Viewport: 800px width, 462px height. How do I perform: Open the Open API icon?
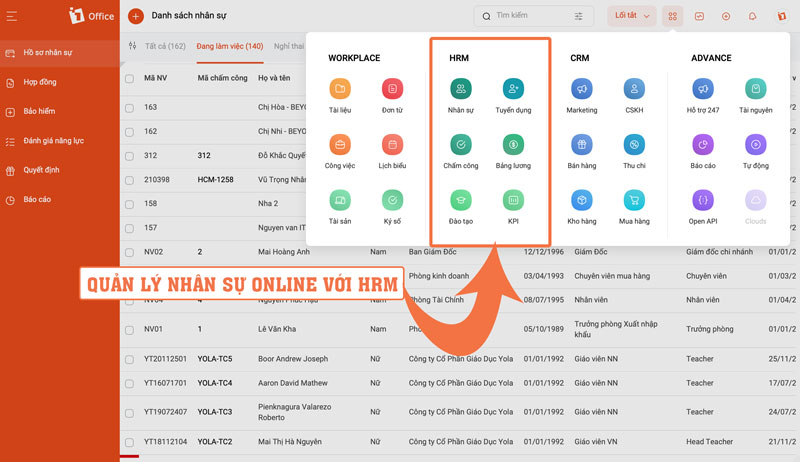pyautogui.click(x=703, y=200)
